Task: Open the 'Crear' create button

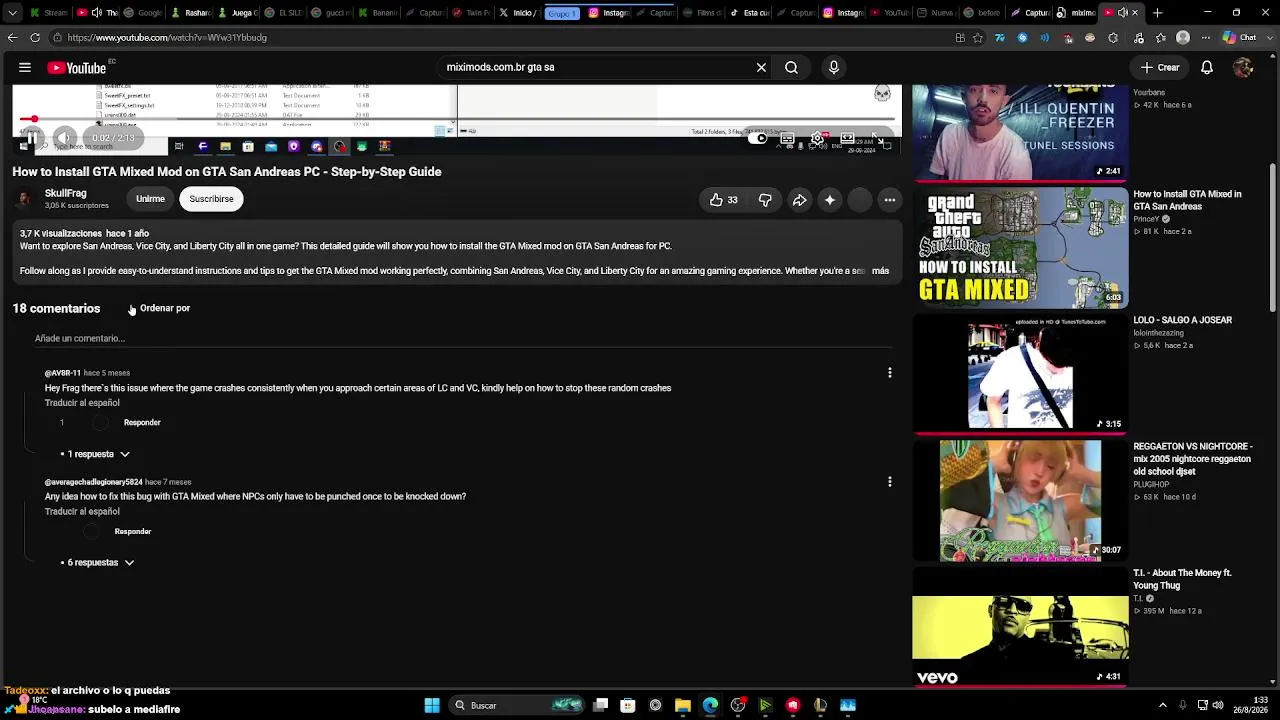Action: [1161, 67]
